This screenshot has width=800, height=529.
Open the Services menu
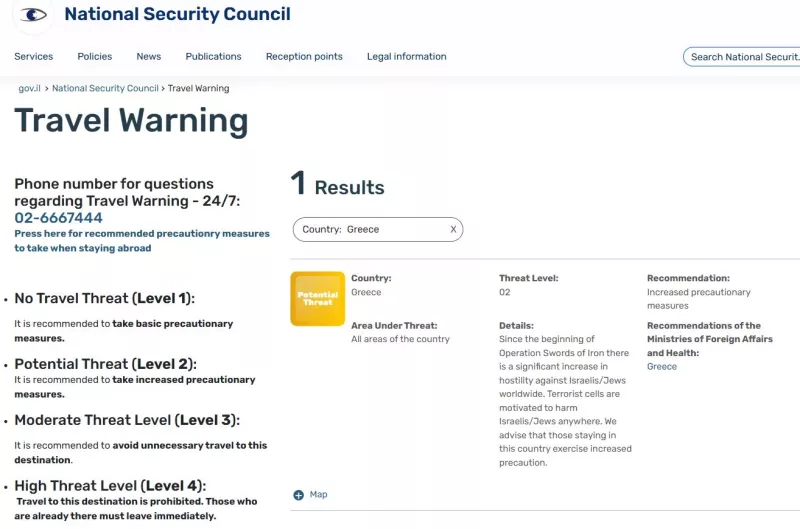coord(34,57)
